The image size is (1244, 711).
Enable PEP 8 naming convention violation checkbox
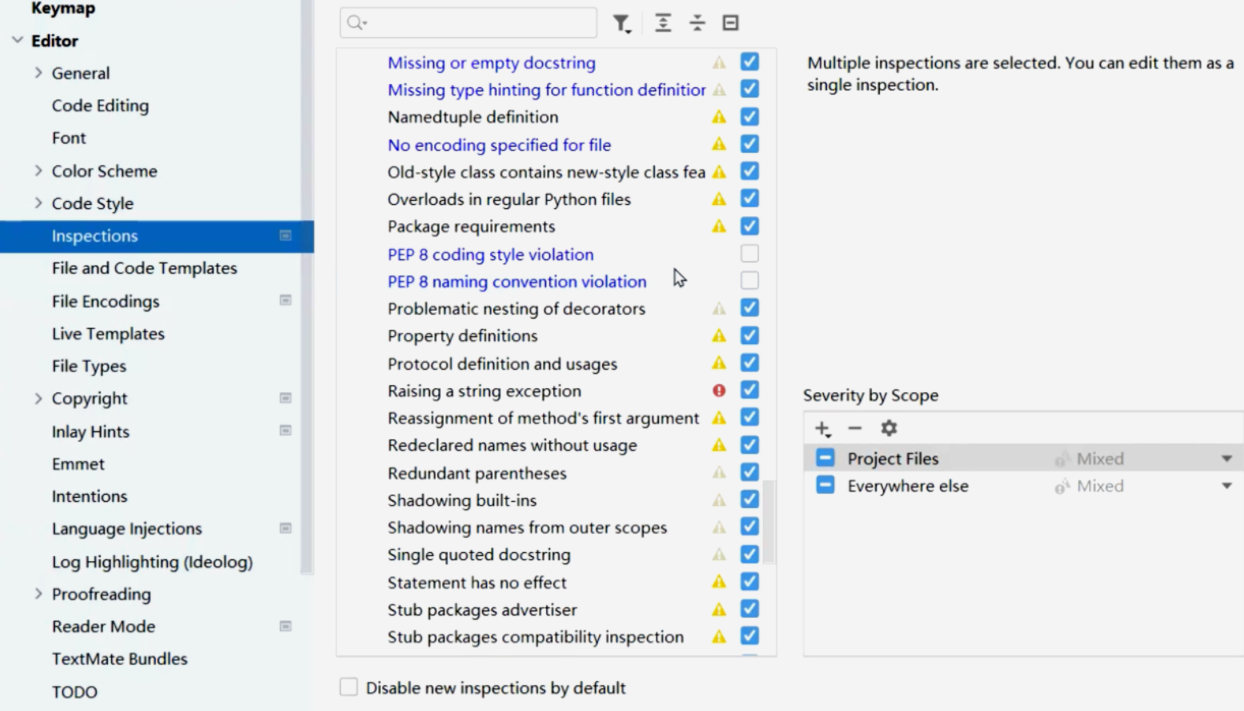pyautogui.click(x=749, y=281)
